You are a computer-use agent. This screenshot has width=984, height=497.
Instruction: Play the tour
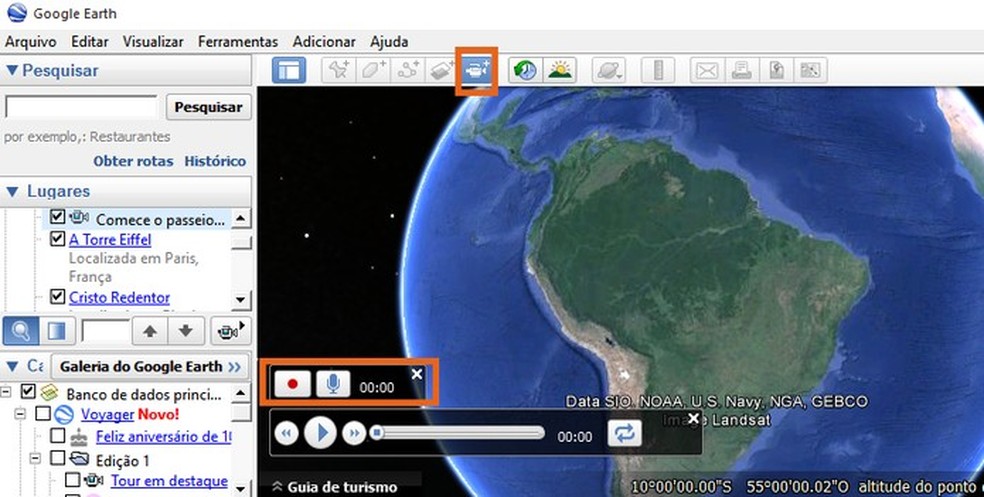(321, 433)
